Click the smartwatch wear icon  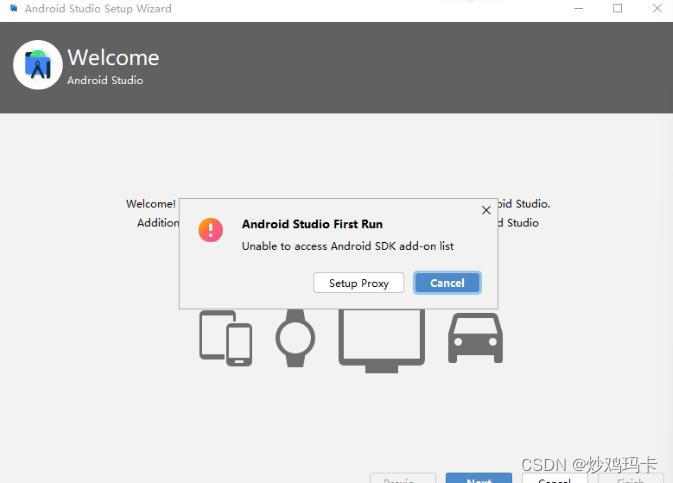click(295, 338)
